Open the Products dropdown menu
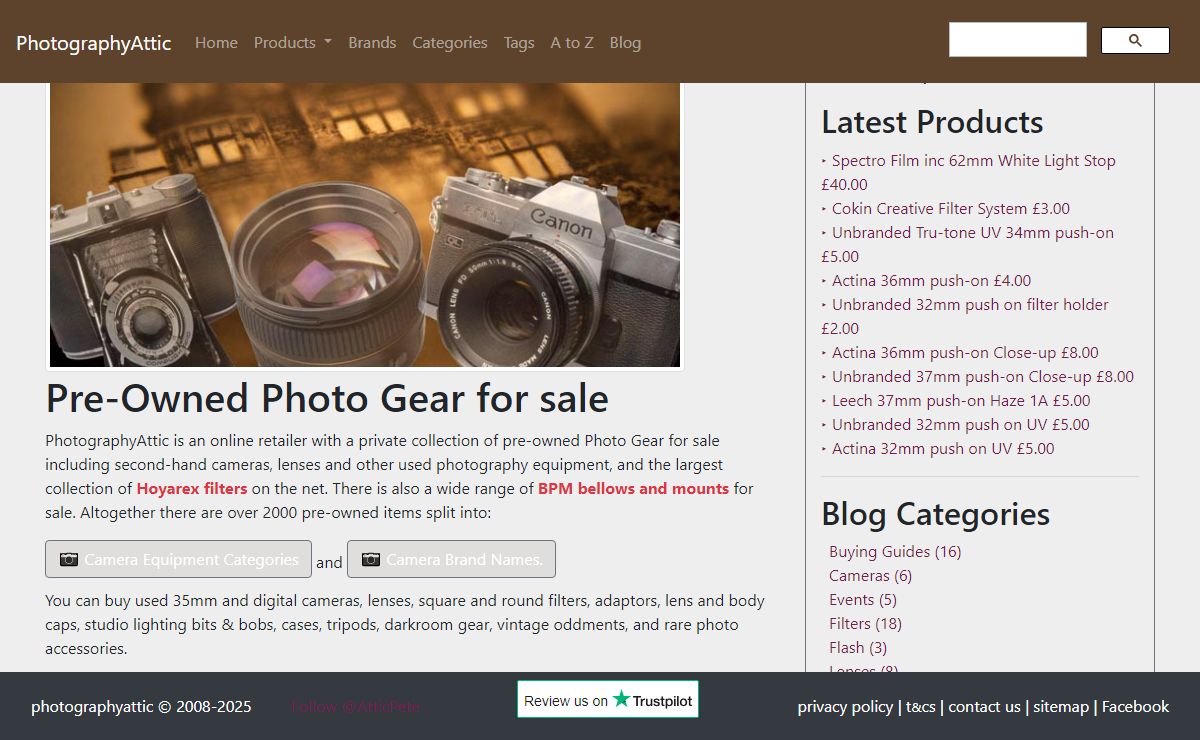The image size is (1200, 740). (292, 42)
